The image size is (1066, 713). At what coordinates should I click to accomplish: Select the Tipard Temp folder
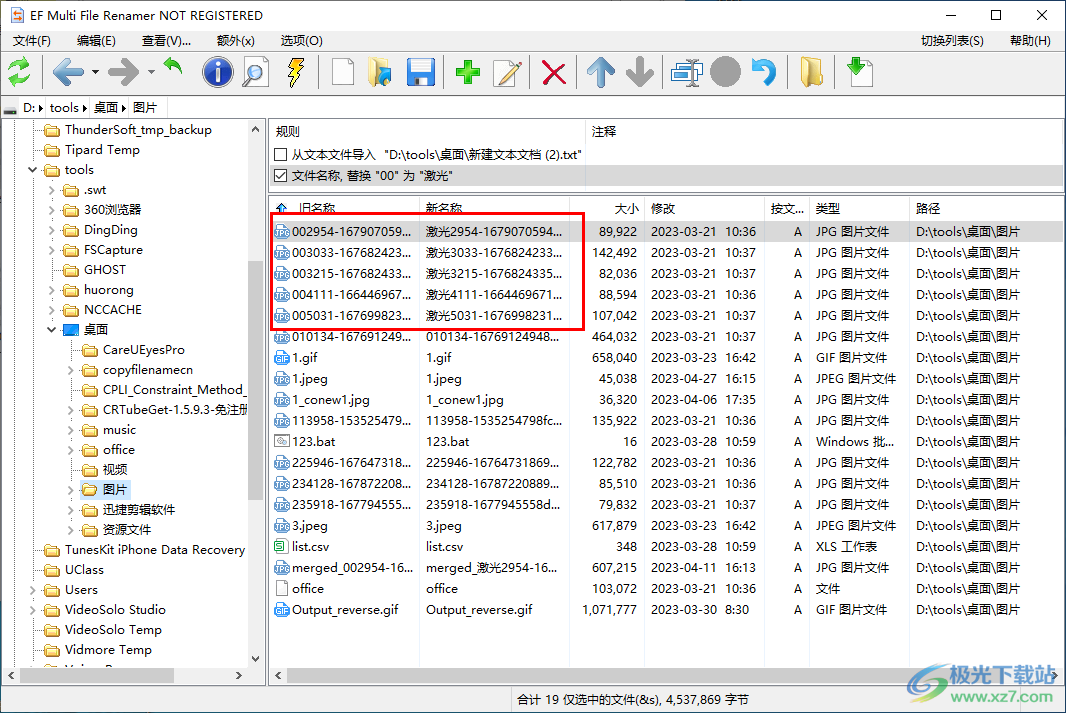(x=102, y=150)
